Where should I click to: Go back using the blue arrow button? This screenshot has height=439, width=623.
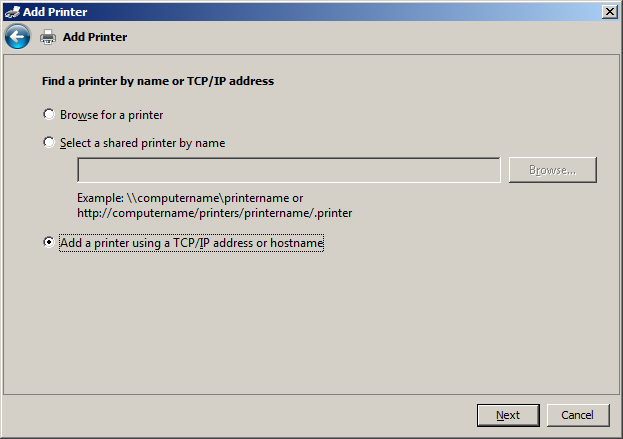(x=17, y=37)
